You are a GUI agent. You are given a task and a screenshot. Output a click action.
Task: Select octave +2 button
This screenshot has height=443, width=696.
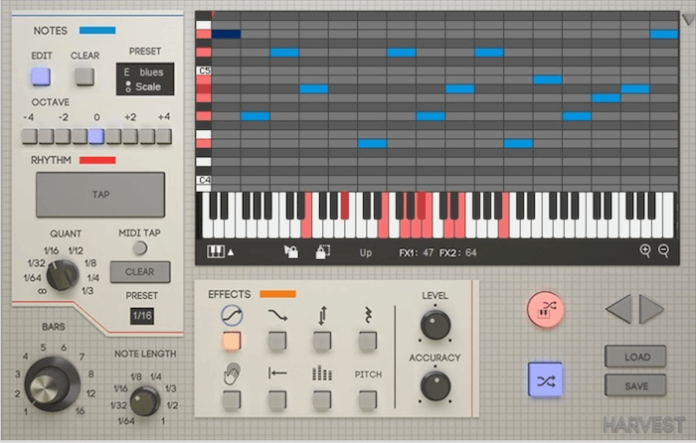tap(130, 136)
